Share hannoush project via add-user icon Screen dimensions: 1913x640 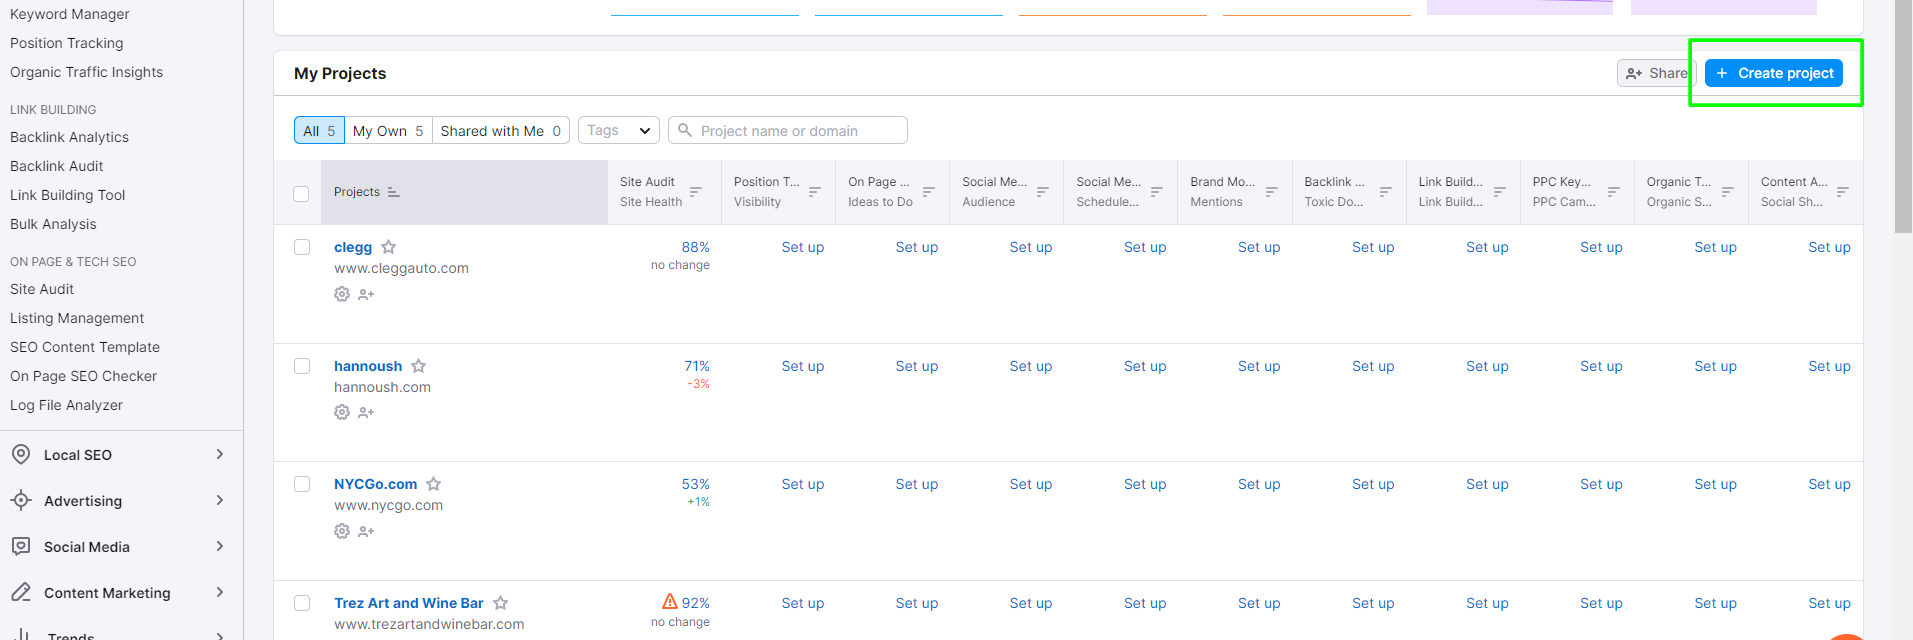(366, 412)
